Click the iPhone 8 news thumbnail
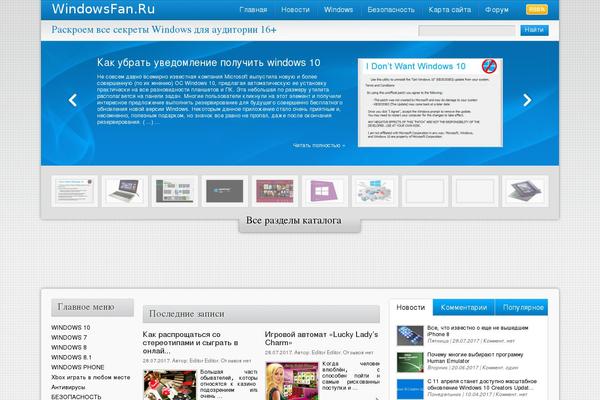 (x=410, y=336)
